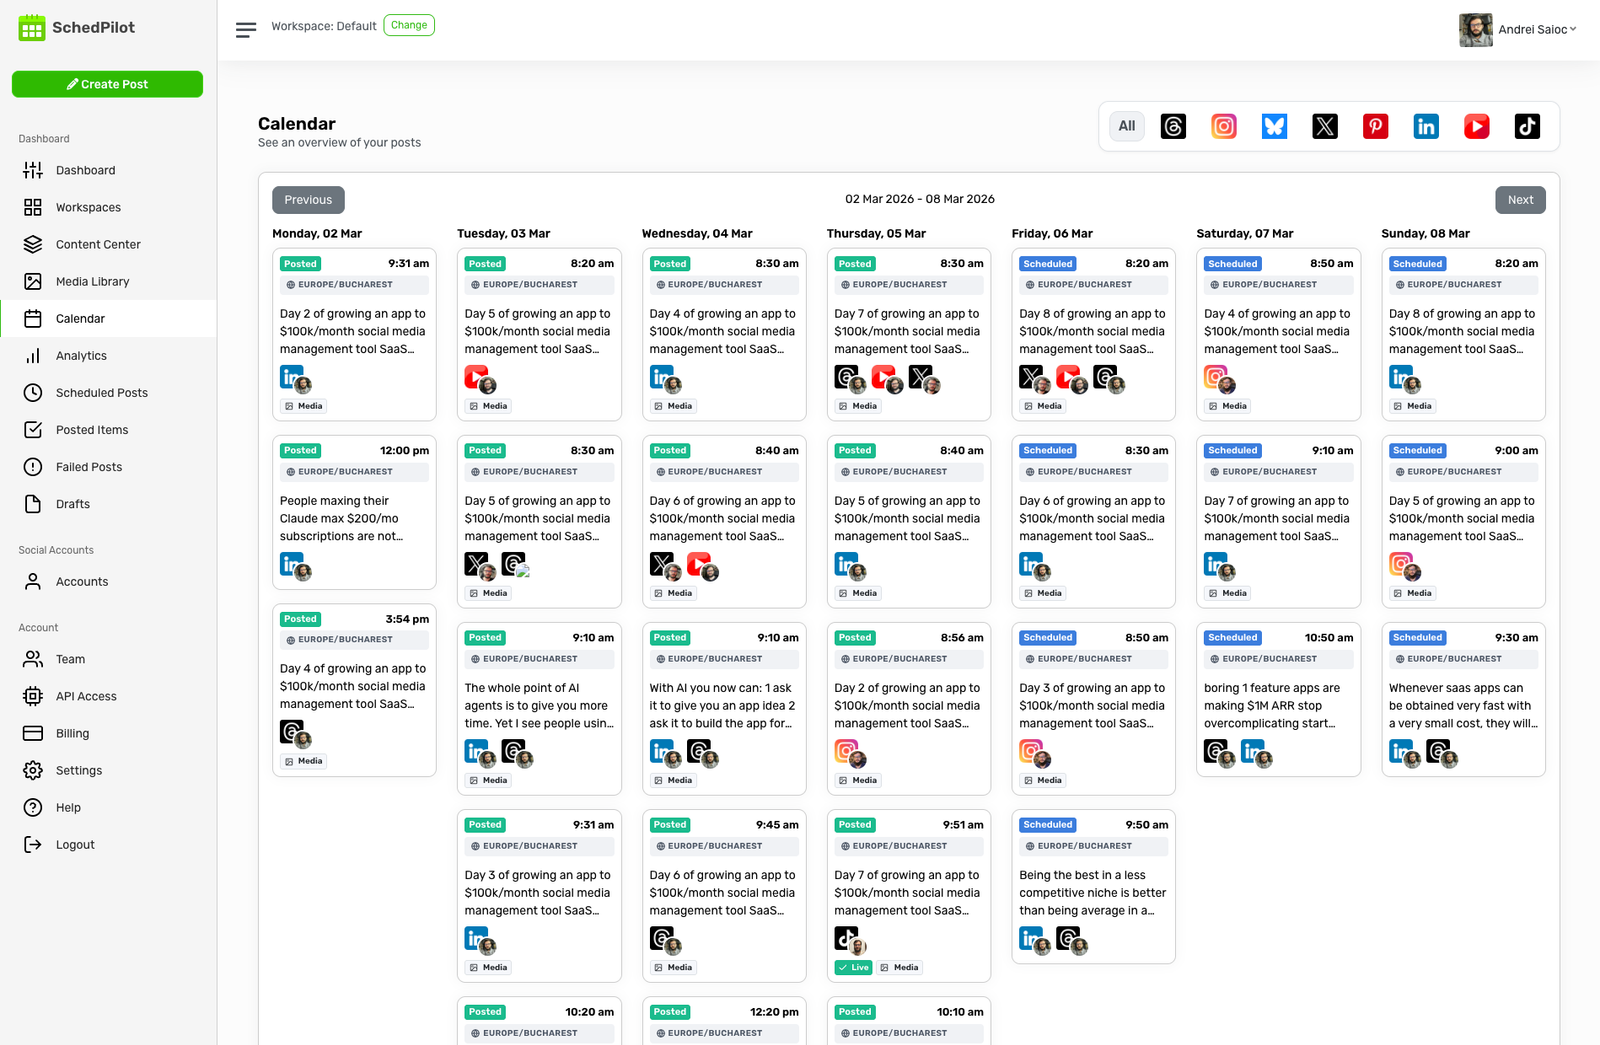This screenshot has height=1045, width=1600.
Task: Go to the Next week
Action: [x=1520, y=200]
